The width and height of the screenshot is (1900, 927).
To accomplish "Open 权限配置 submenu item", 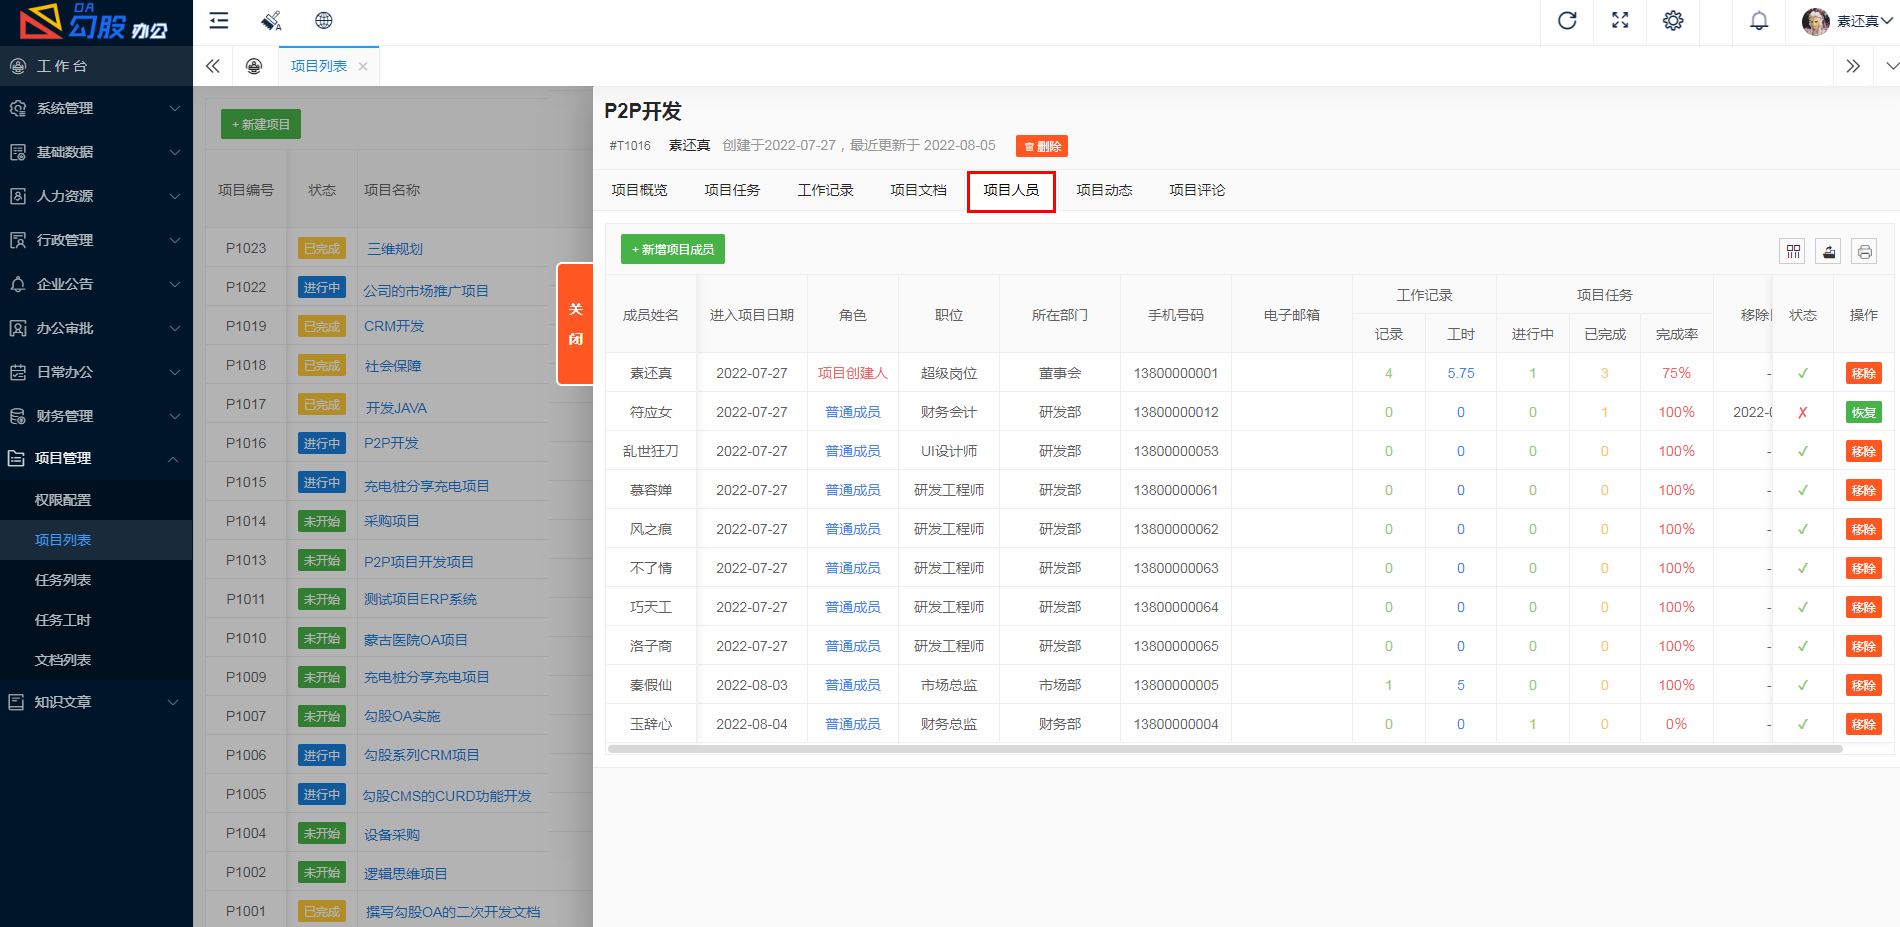I will click(96, 500).
